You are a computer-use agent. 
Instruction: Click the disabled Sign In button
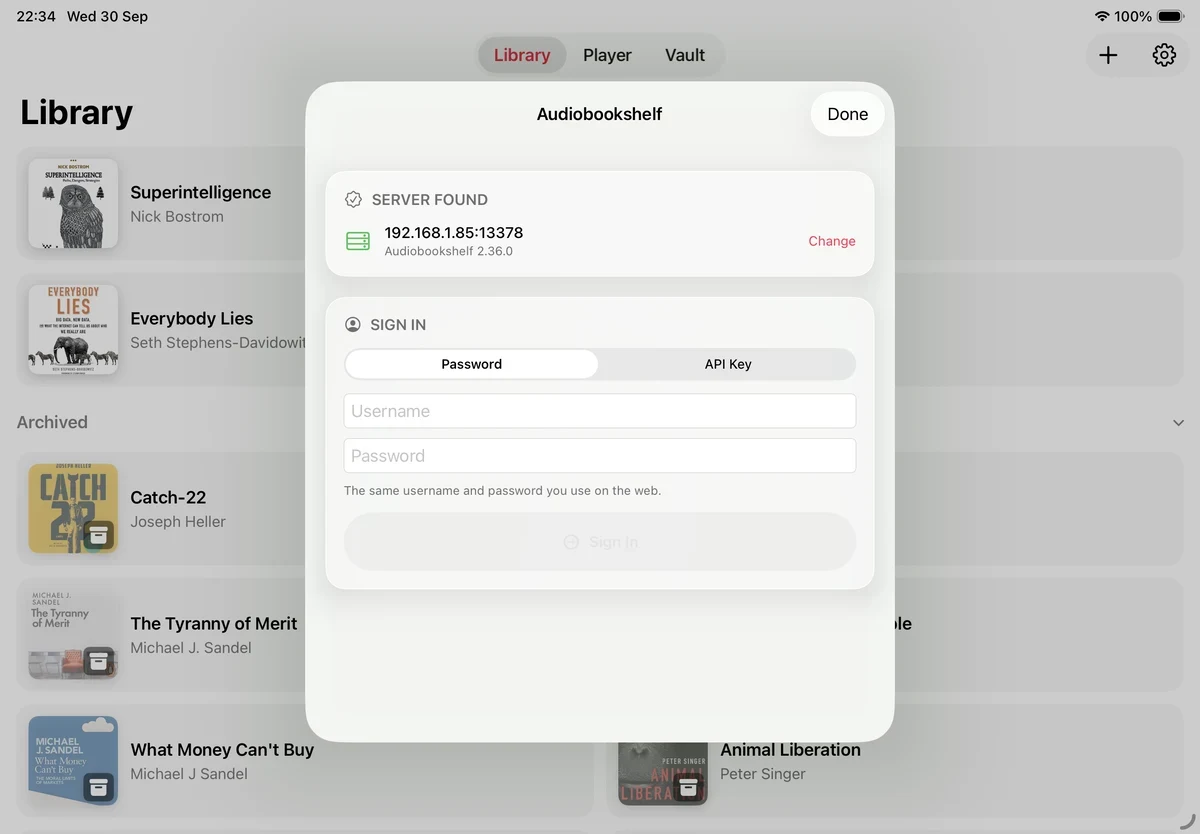click(x=600, y=542)
